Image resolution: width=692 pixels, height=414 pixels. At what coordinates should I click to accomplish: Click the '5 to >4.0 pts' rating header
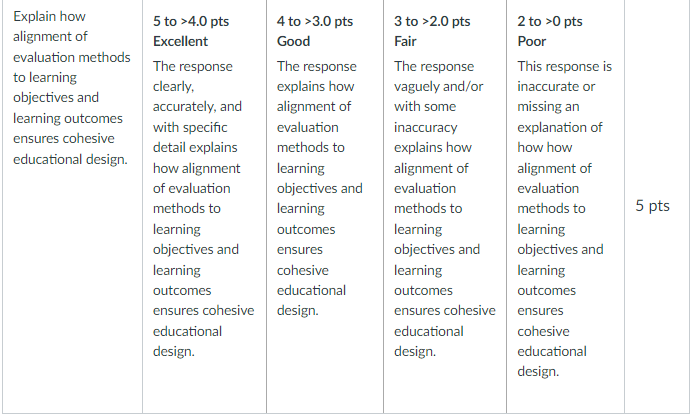191,21
